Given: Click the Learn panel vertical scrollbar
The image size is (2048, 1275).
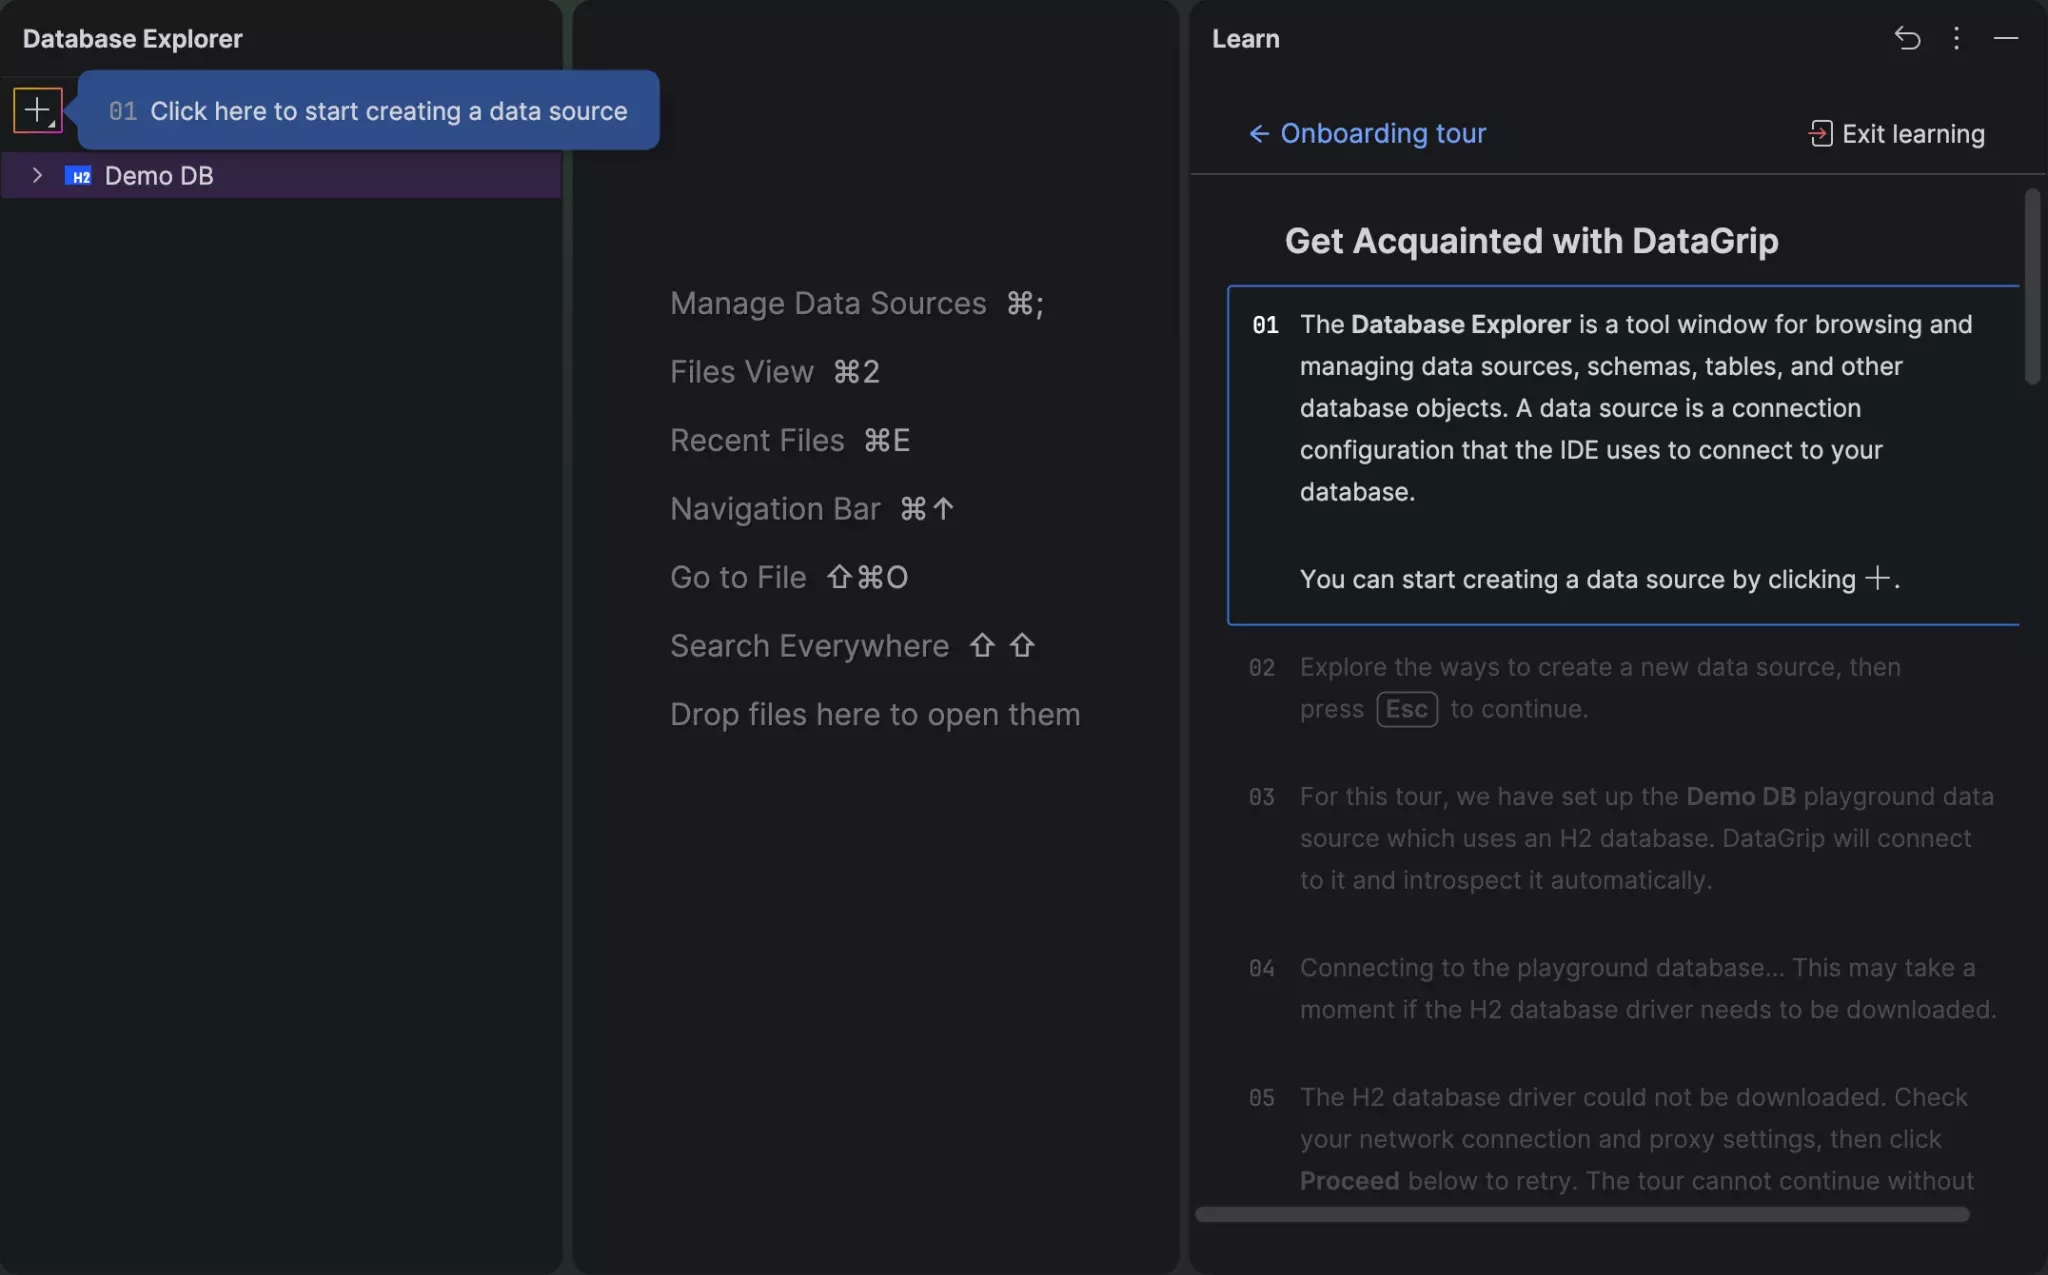Looking at the screenshot, I should point(2031,286).
